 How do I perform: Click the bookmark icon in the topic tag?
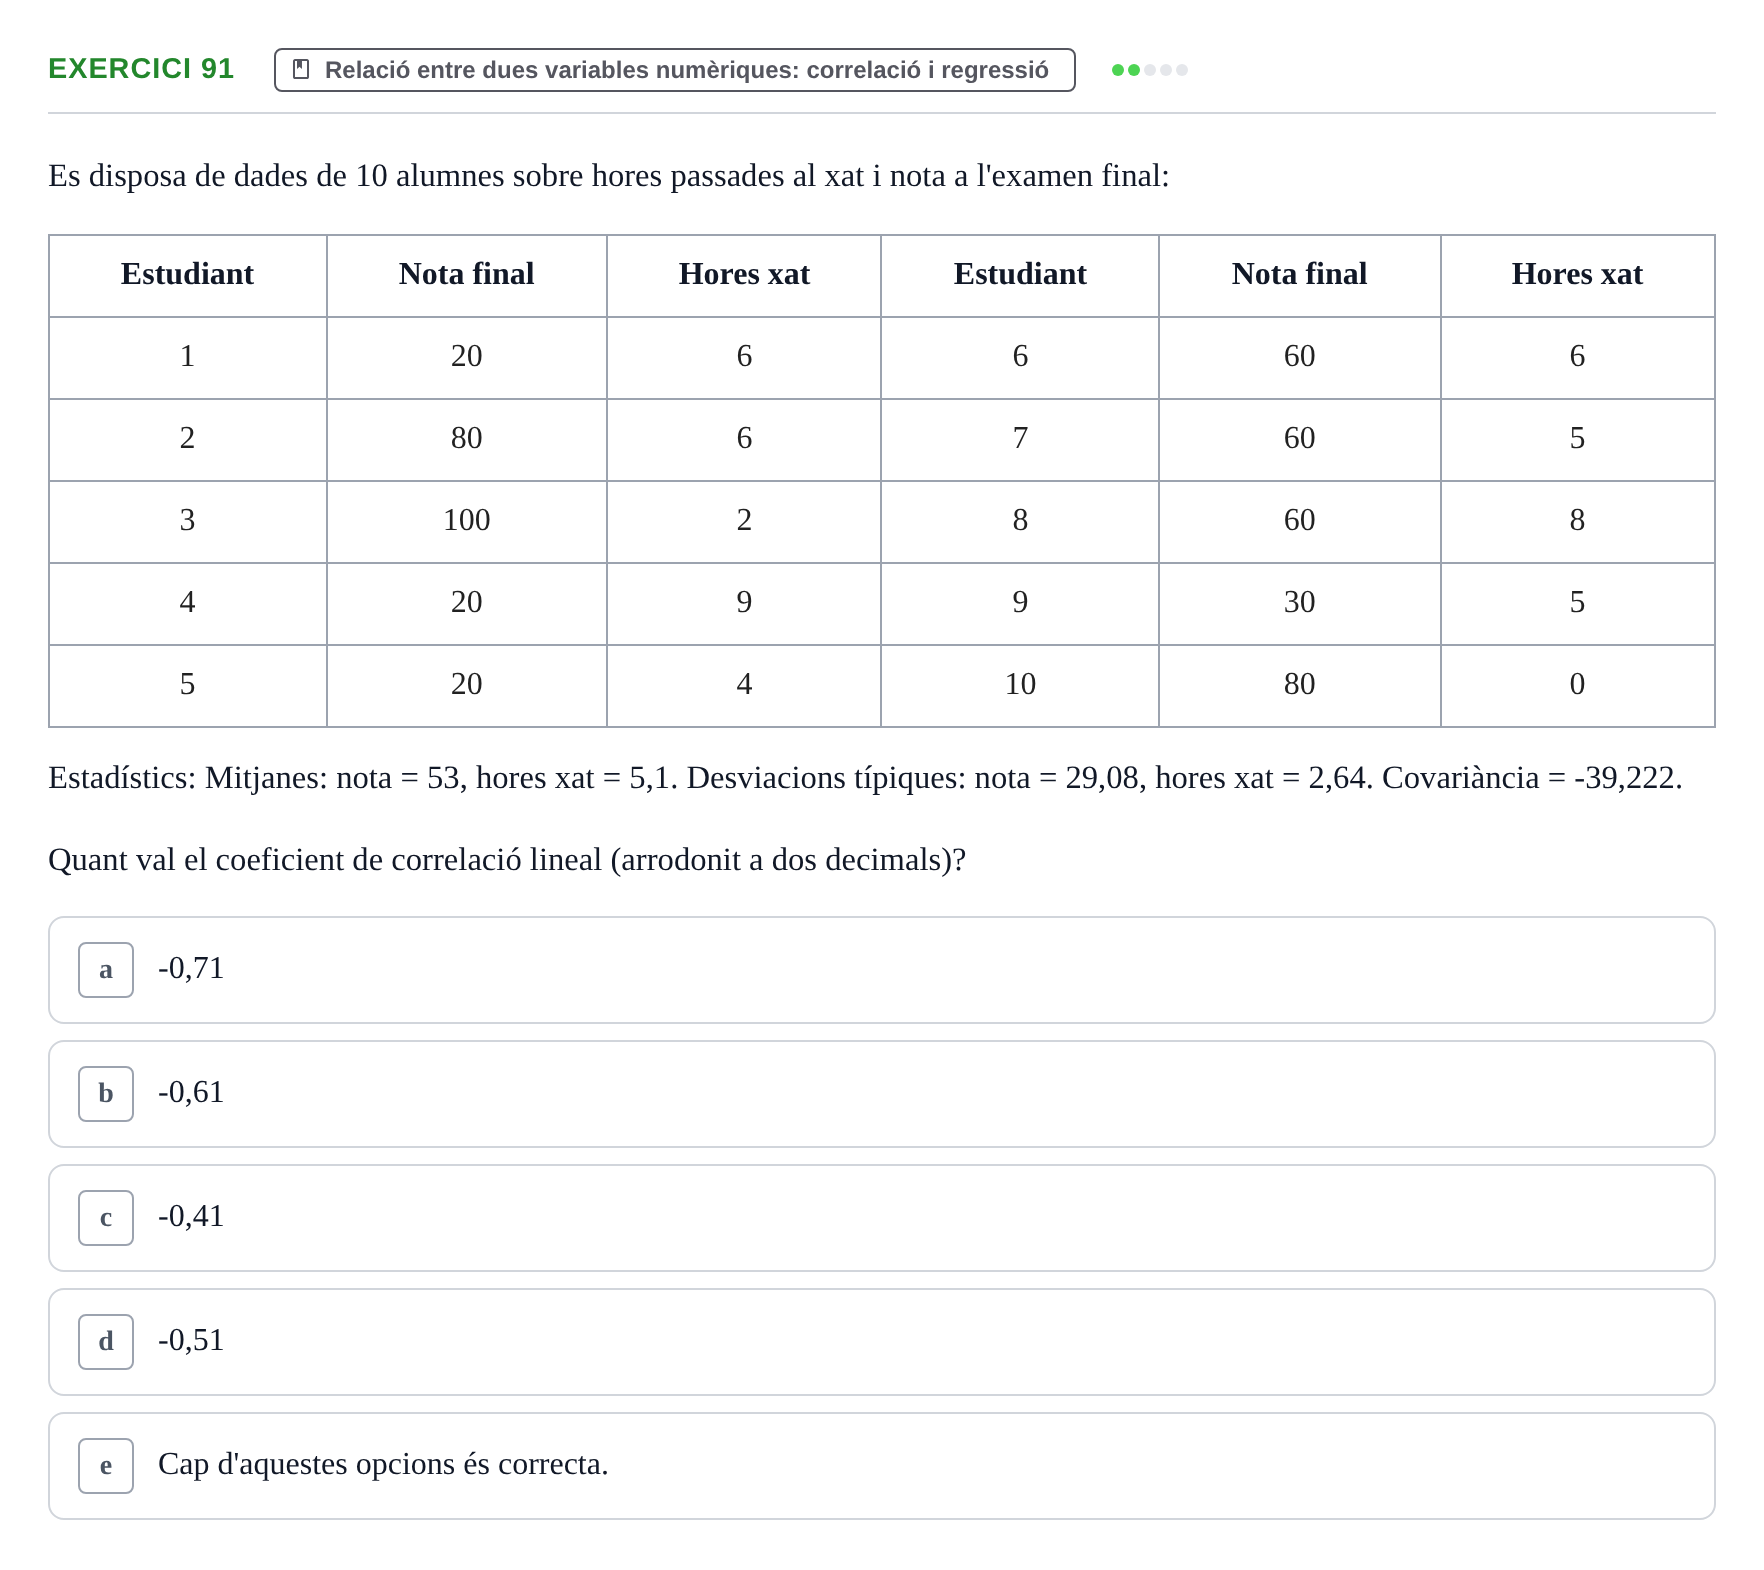(300, 69)
